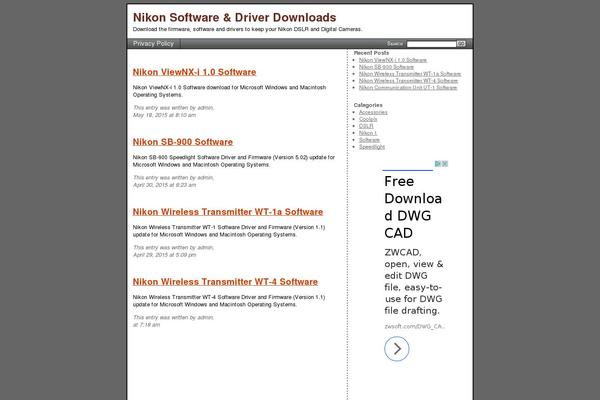This screenshot has height=400, width=600.
Task: Click the WT-1a post date April 29, 2015
Action: (164, 255)
